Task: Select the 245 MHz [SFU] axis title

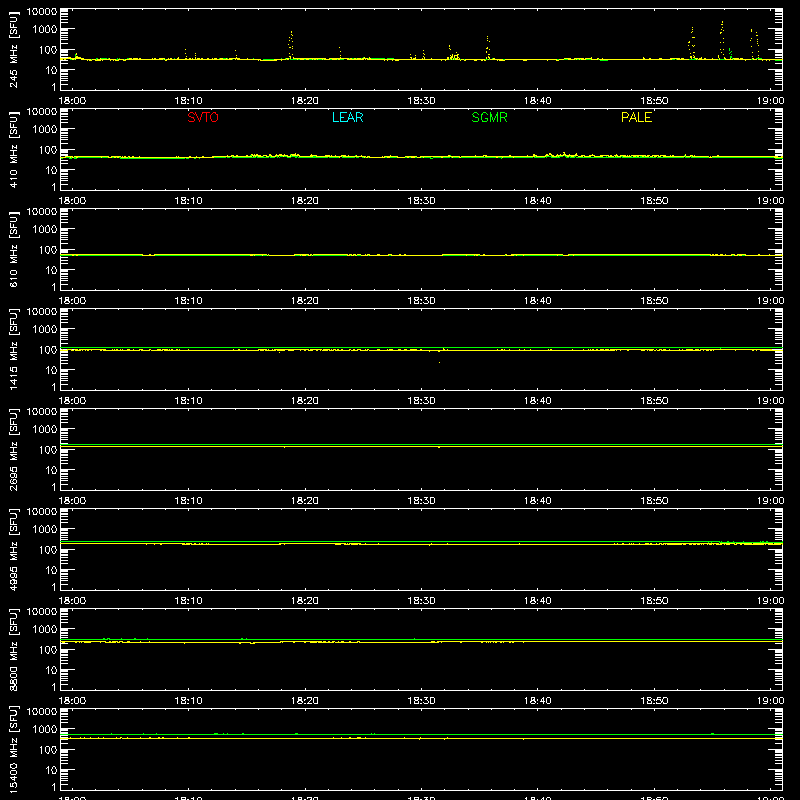Action: (13, 49)
